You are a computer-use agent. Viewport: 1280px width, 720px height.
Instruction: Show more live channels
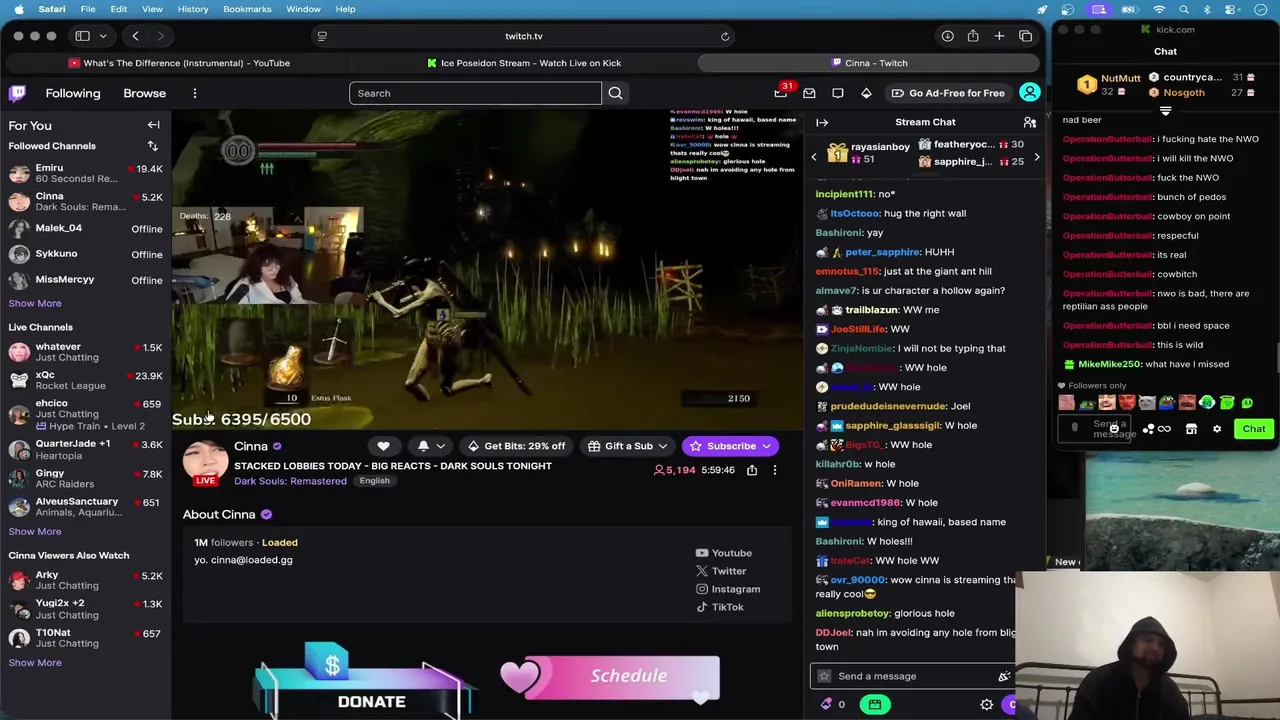click(35, 531)
